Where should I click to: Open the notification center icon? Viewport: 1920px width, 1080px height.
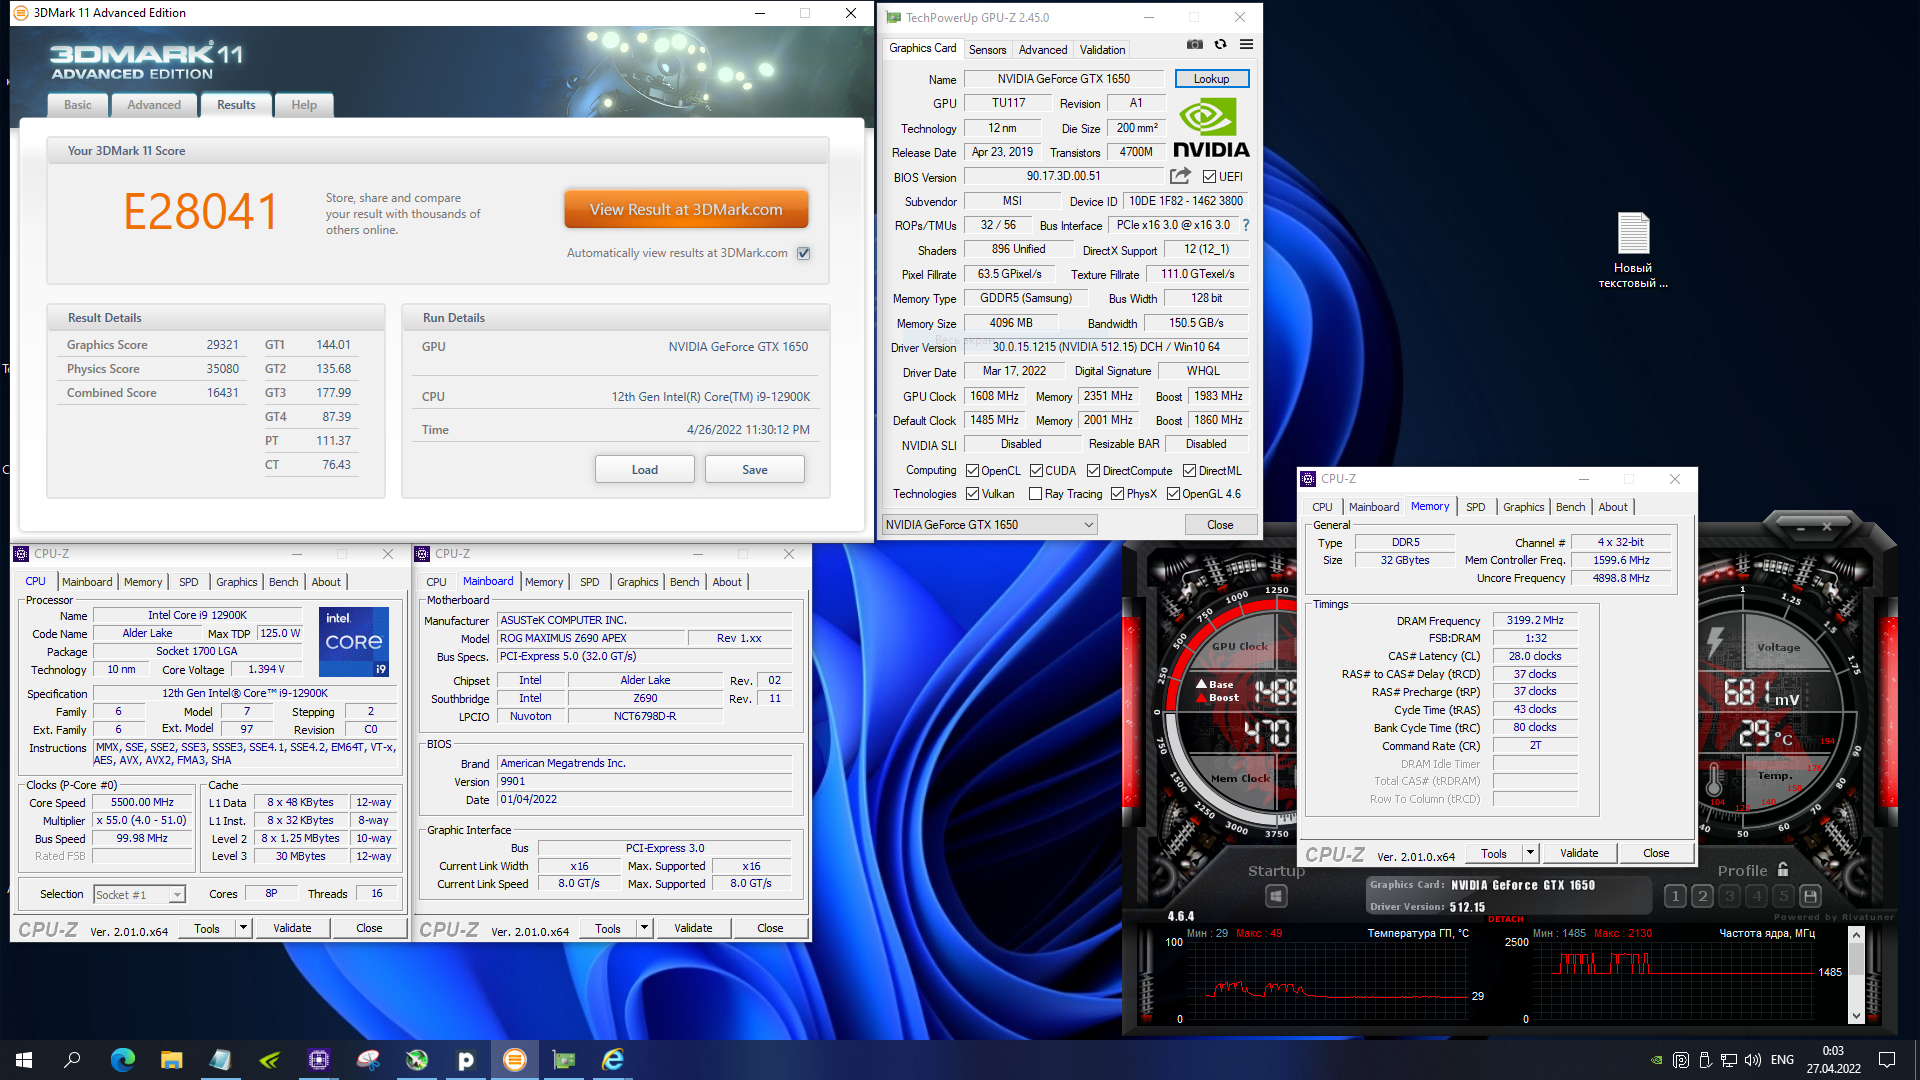[x=1887, y=1060]
